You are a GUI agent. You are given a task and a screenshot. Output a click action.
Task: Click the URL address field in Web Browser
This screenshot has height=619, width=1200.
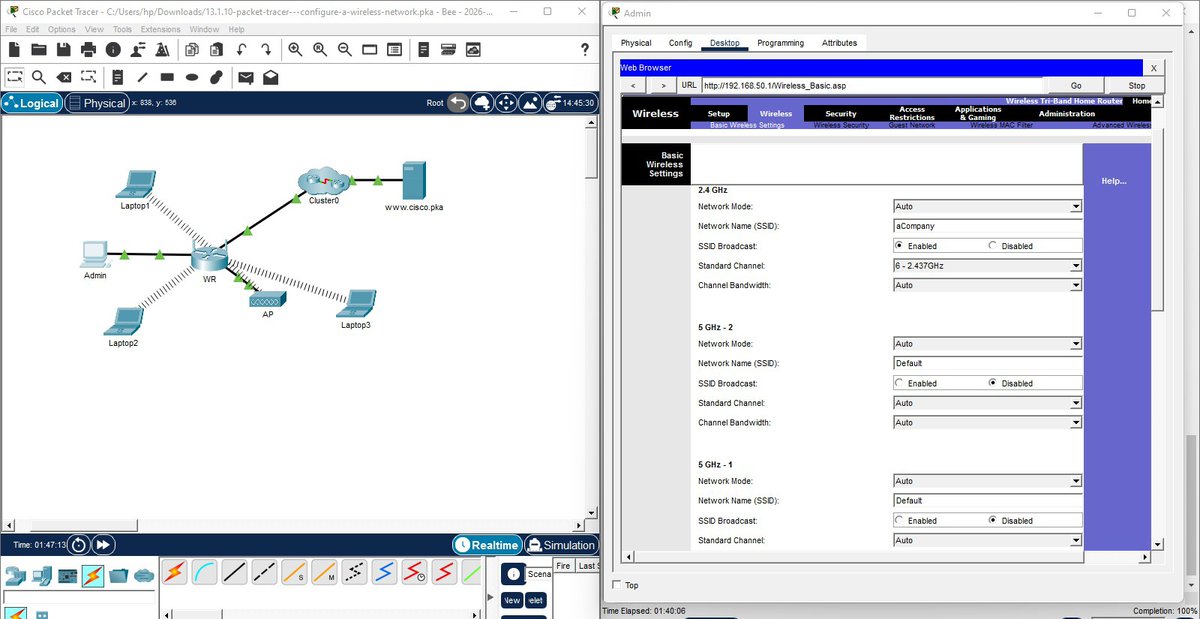pos(872,86)
